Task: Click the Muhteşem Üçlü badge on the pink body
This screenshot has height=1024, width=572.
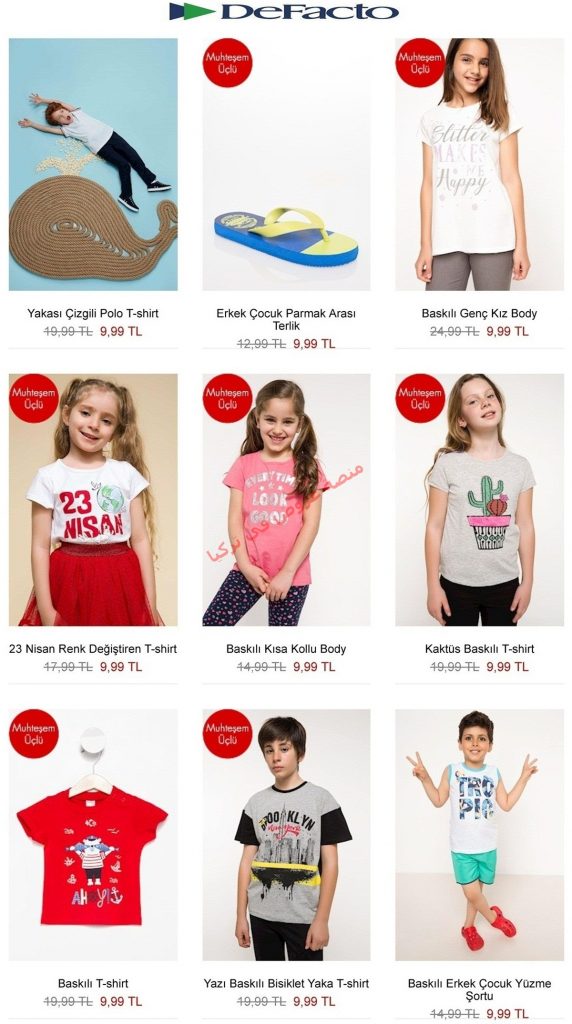Action: click(227, 398)
